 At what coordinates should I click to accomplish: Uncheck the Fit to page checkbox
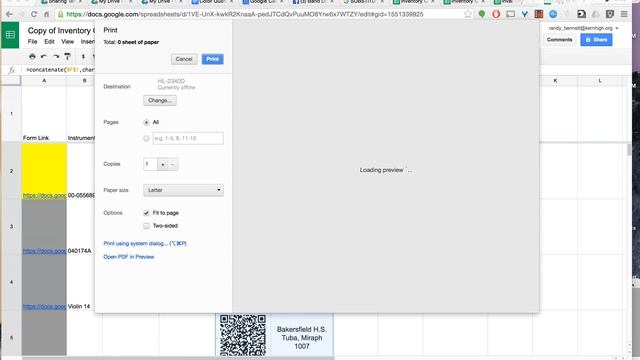pos(146,213)
